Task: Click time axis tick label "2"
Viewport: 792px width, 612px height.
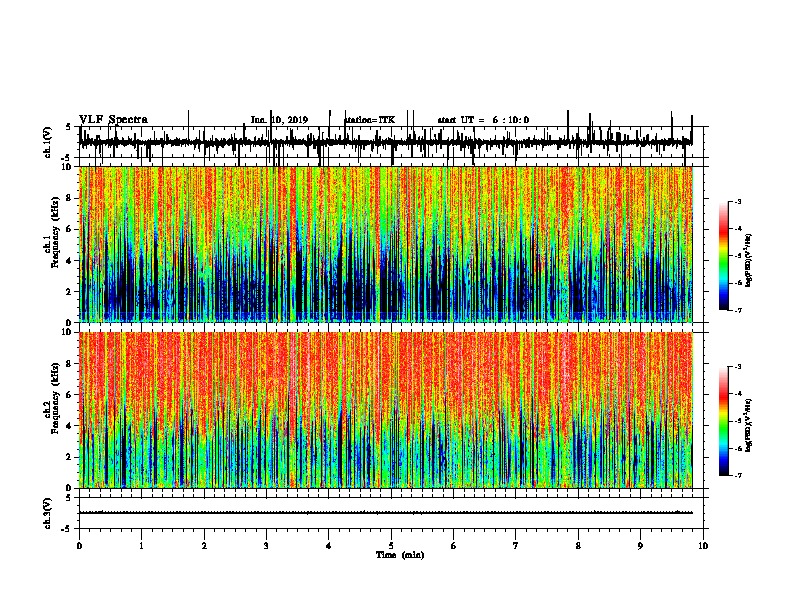Action: coord(204,546)
